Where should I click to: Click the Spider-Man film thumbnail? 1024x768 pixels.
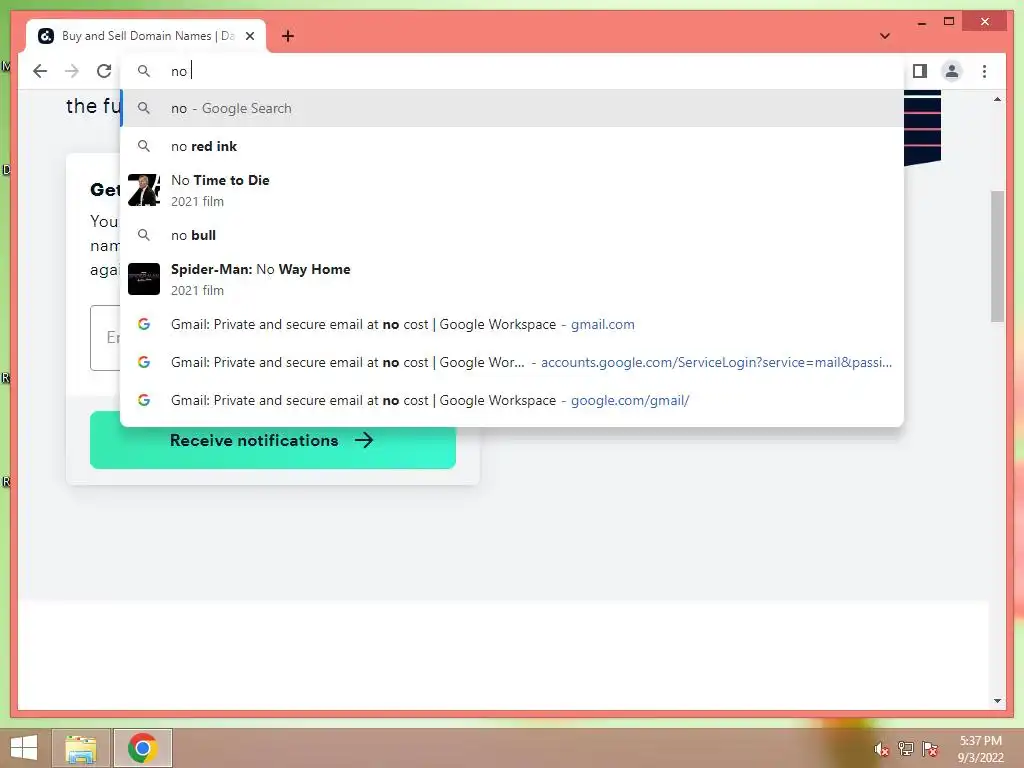[144, 279]
